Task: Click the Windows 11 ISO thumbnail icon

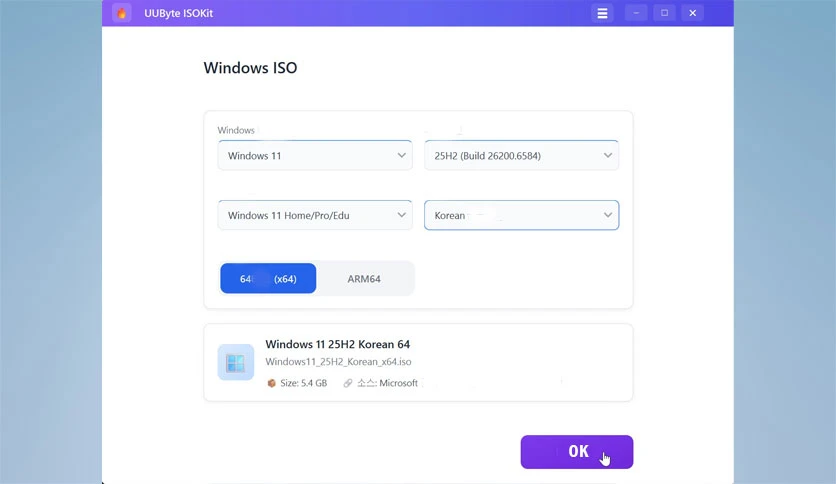Action: point(236,362)
